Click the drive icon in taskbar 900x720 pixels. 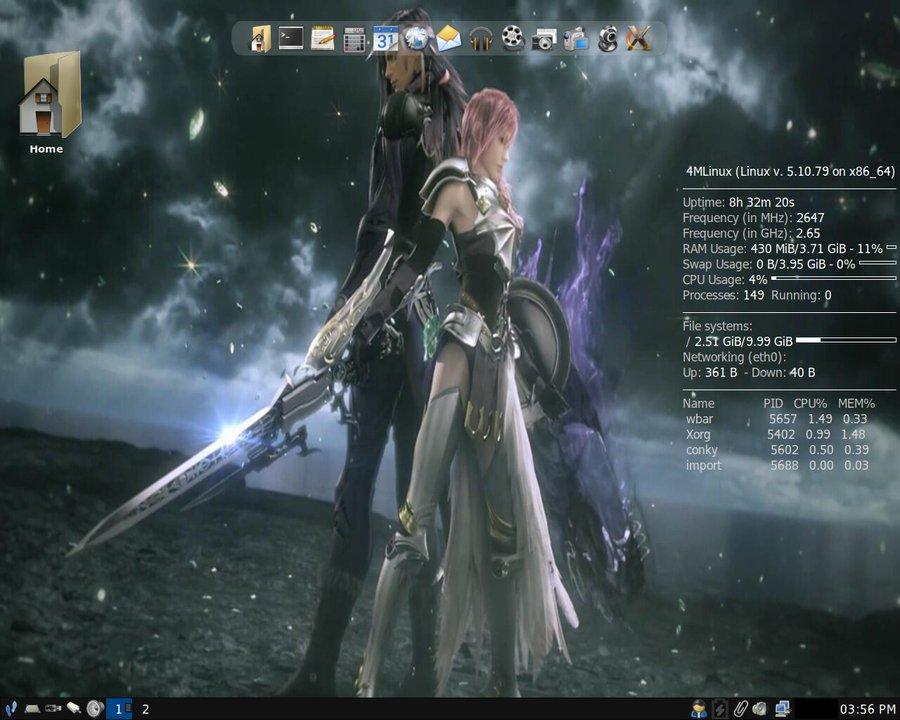point(32,709)
